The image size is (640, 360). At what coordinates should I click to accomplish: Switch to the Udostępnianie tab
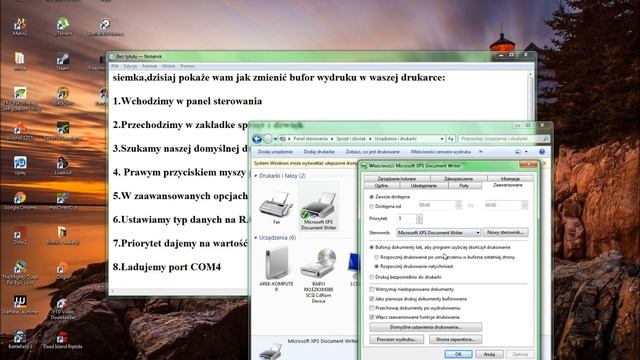(424, 186)
